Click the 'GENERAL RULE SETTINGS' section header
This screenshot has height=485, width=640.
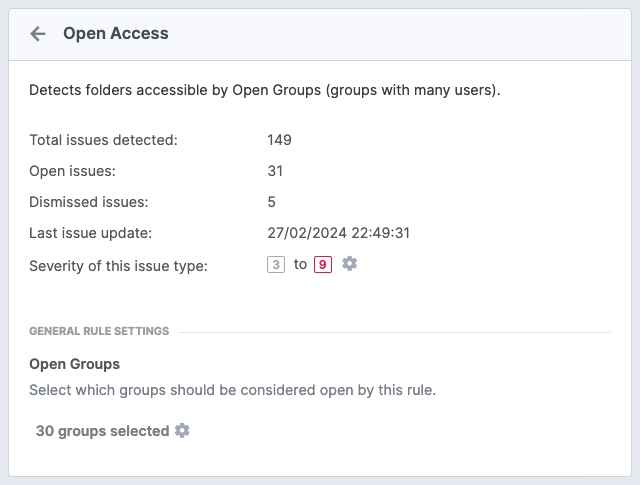[x=99, y=331]
